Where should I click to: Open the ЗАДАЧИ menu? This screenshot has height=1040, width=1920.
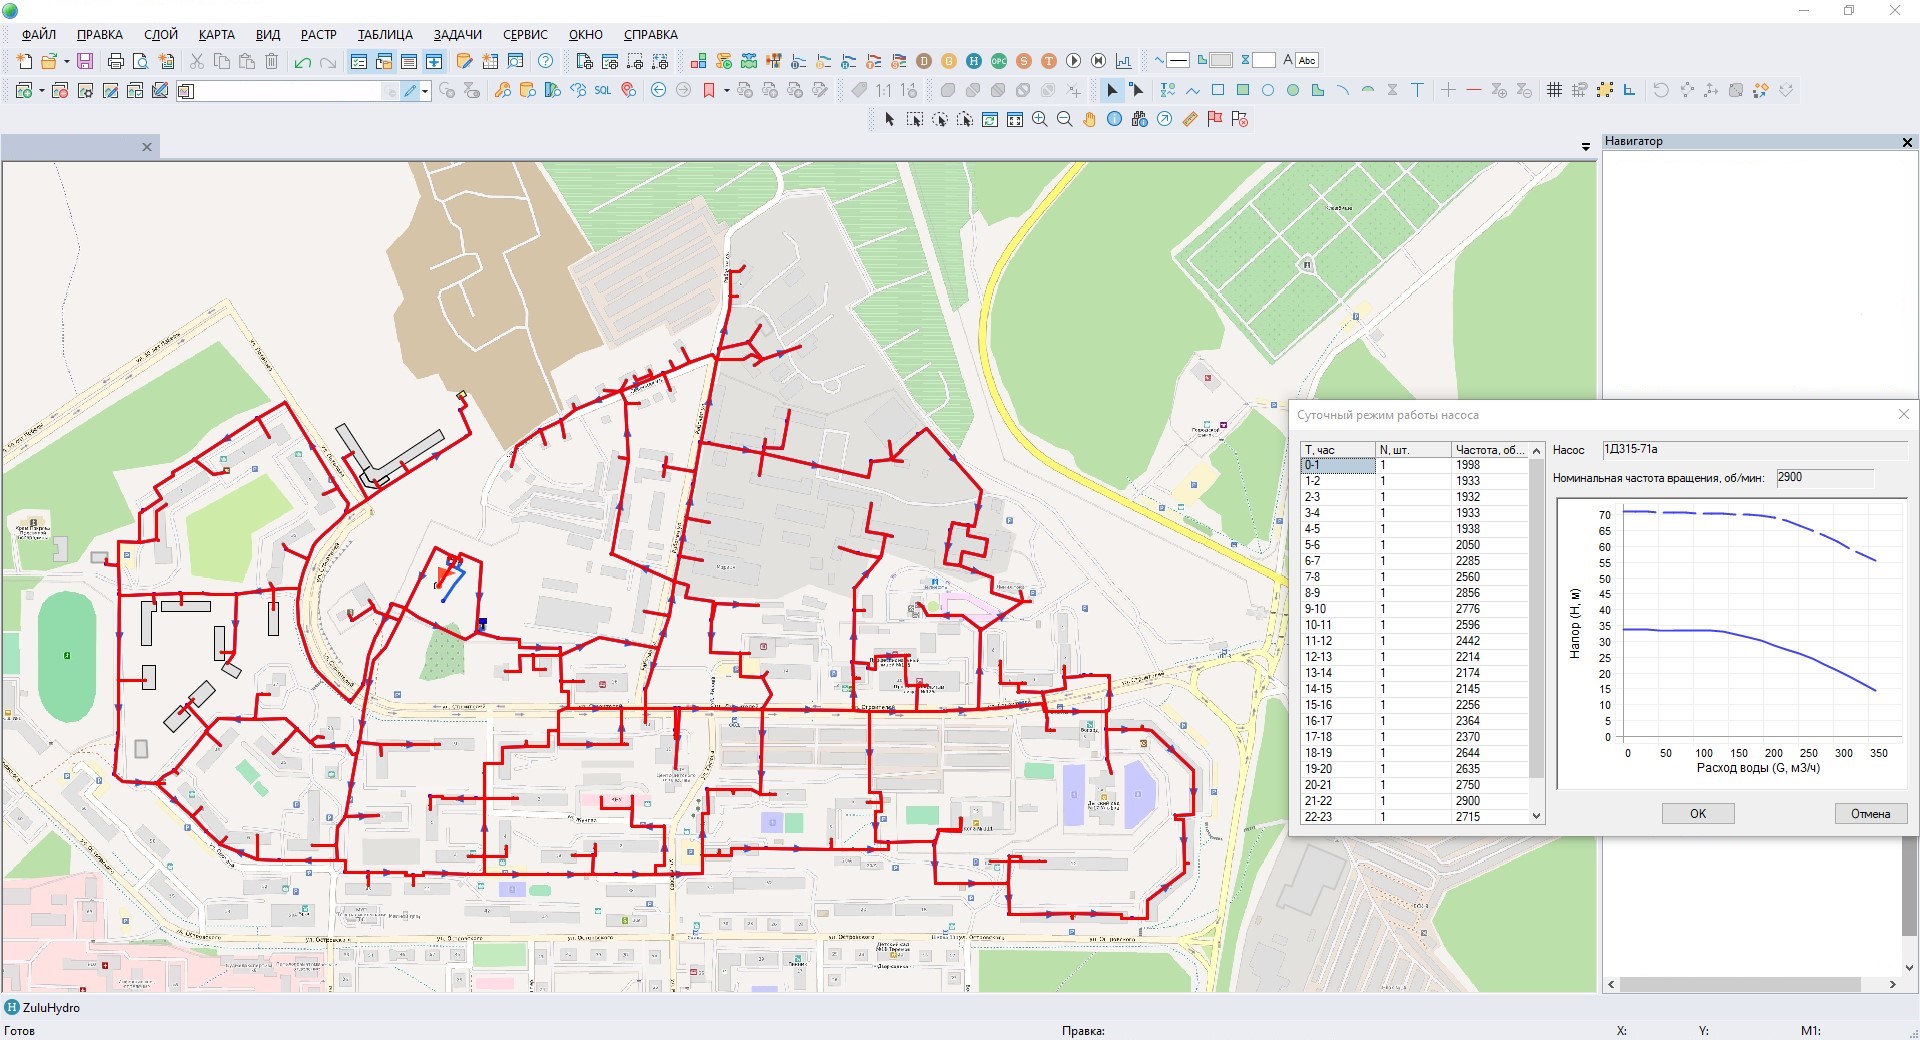click(x=457, y=34)
